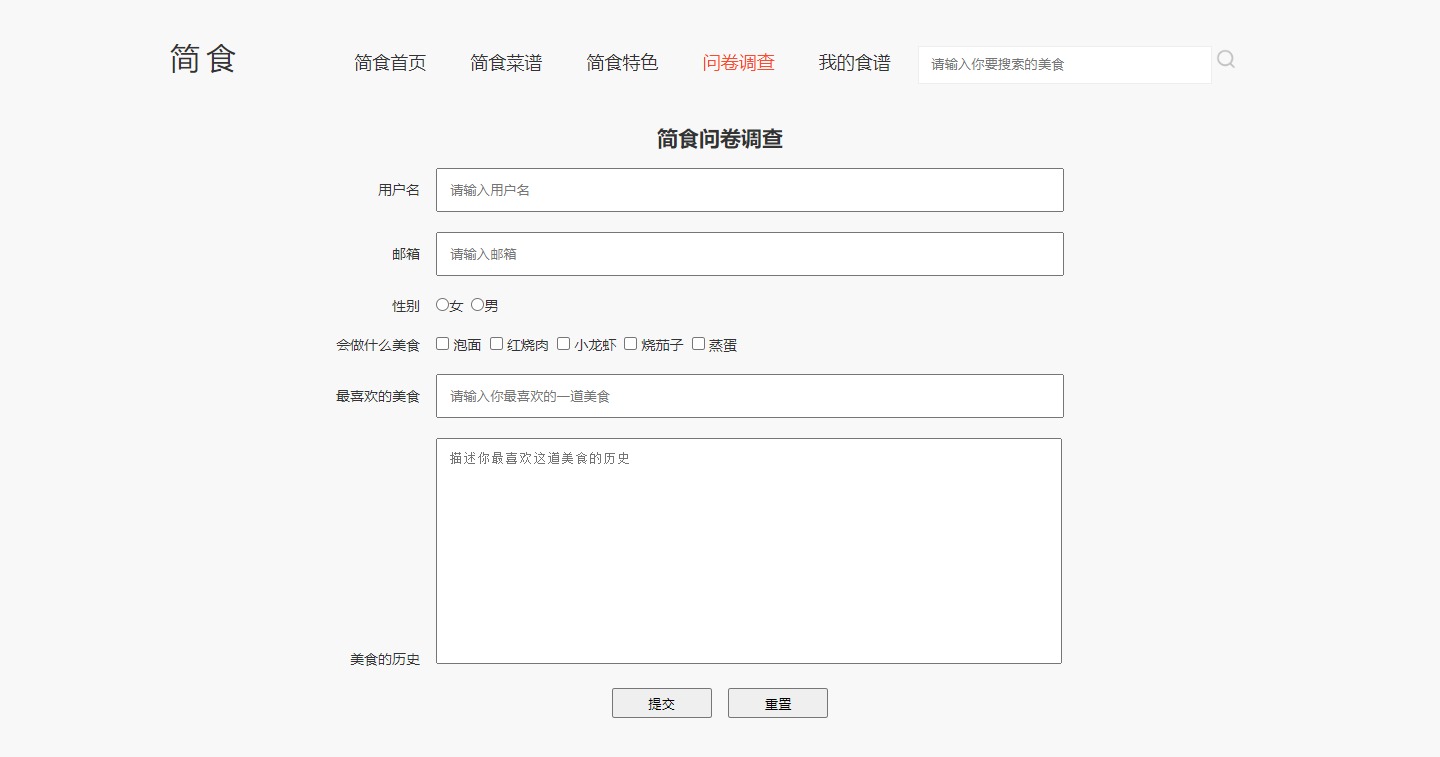Toggle the 蒸蛋 checkbox
Image resolution: width=1440 pixels, height=757 pixels.
(x=699, y=344)
